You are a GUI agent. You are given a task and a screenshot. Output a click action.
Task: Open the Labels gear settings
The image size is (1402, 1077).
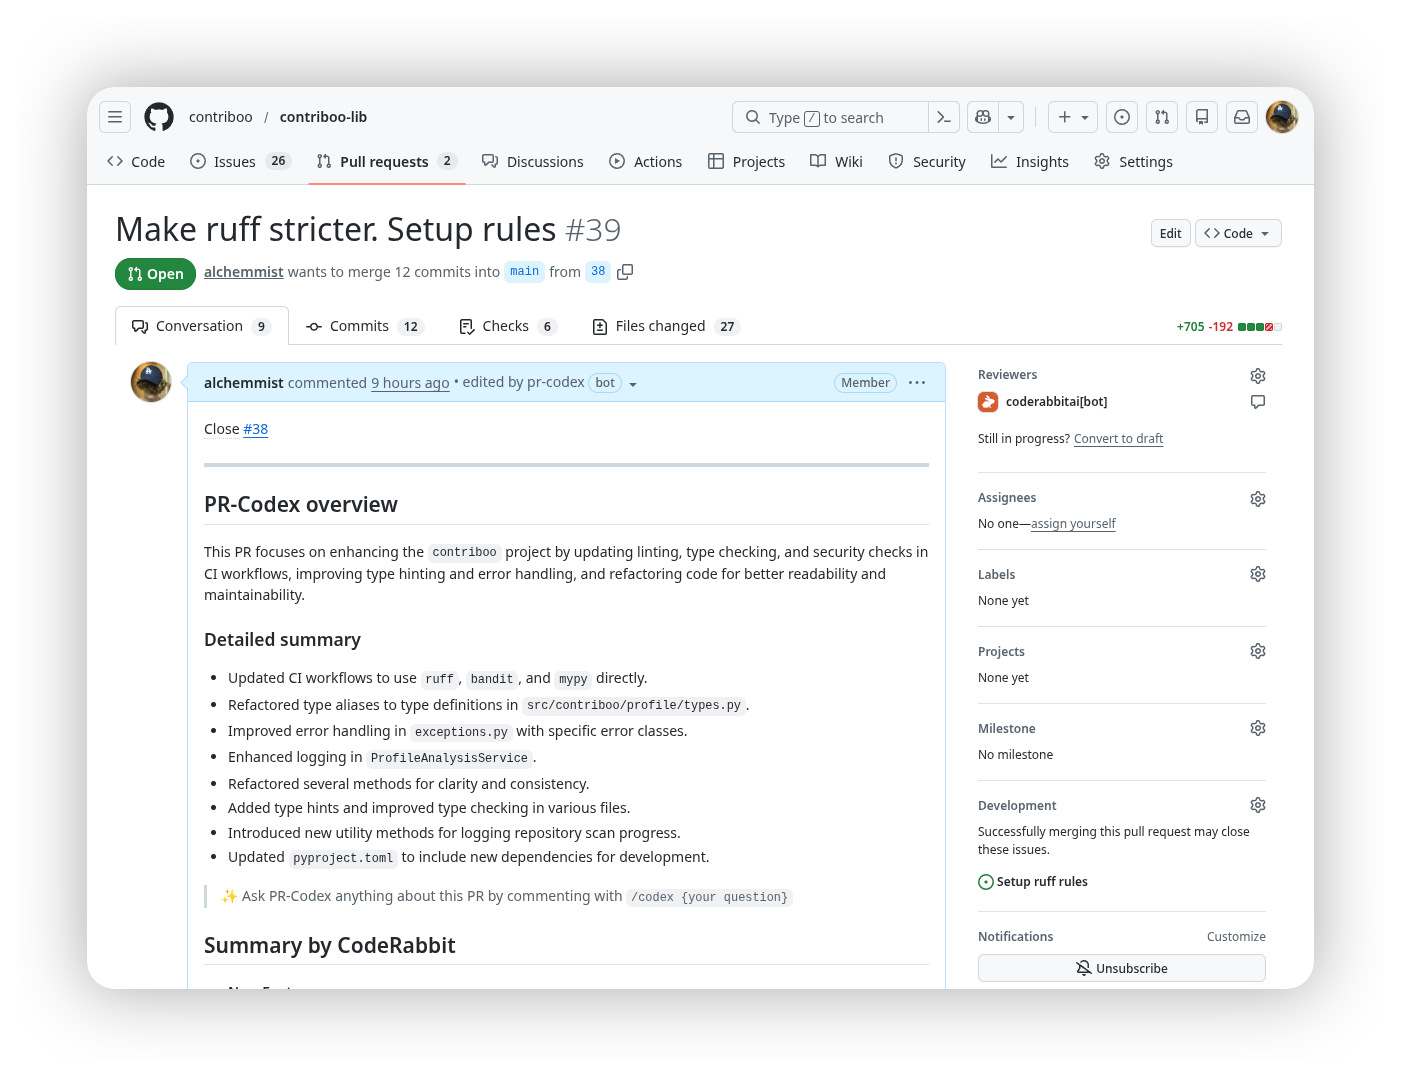[x=1258, y=574]
